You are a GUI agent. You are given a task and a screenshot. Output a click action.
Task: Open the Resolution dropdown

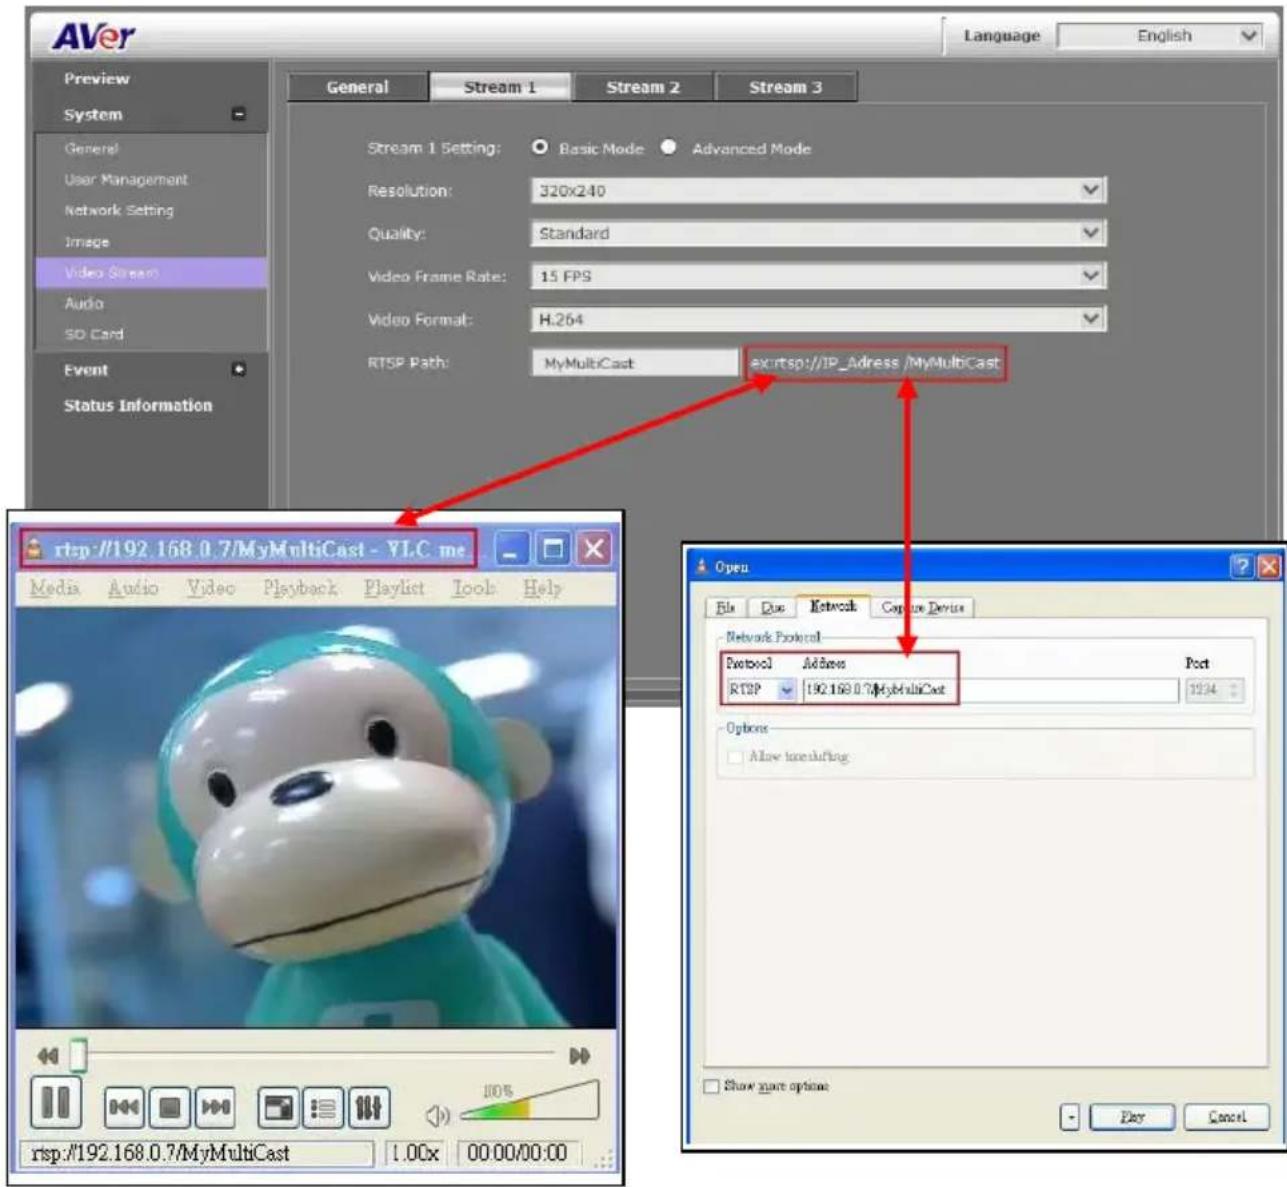(x=818, y=190)
